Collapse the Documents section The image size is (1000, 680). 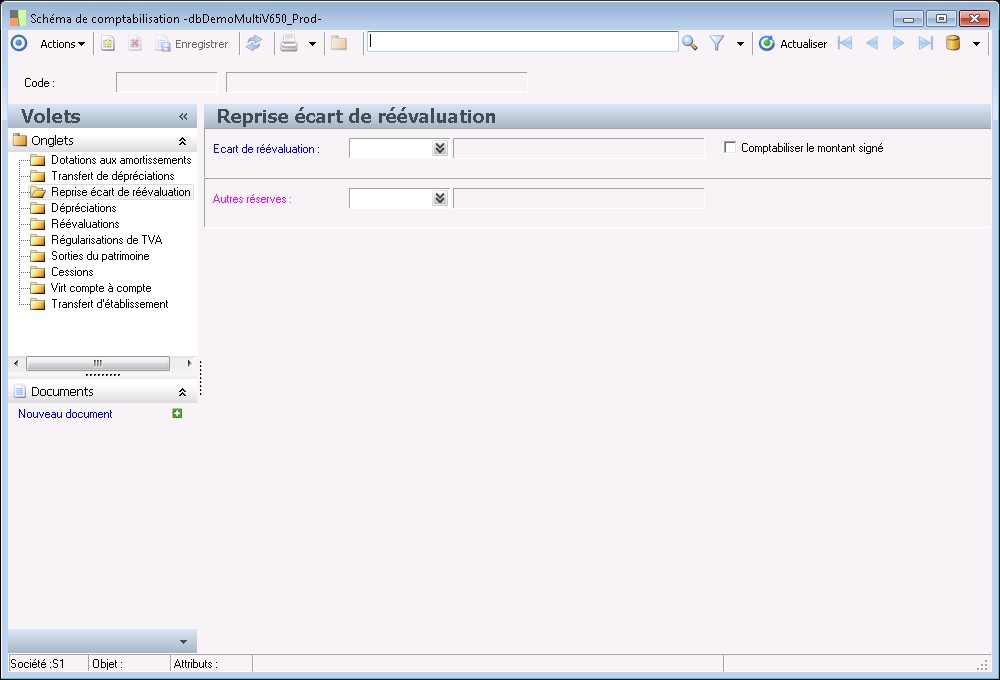182,392
